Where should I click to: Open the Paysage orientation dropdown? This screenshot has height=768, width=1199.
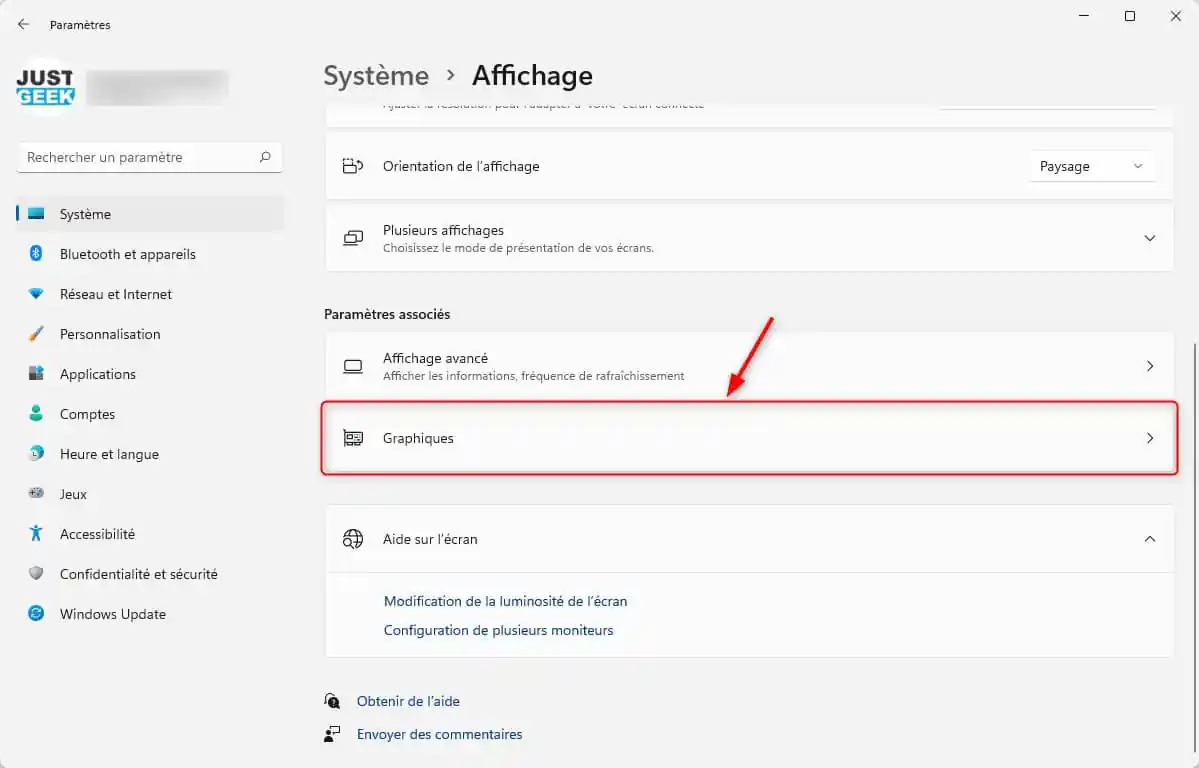(1092, 166)
